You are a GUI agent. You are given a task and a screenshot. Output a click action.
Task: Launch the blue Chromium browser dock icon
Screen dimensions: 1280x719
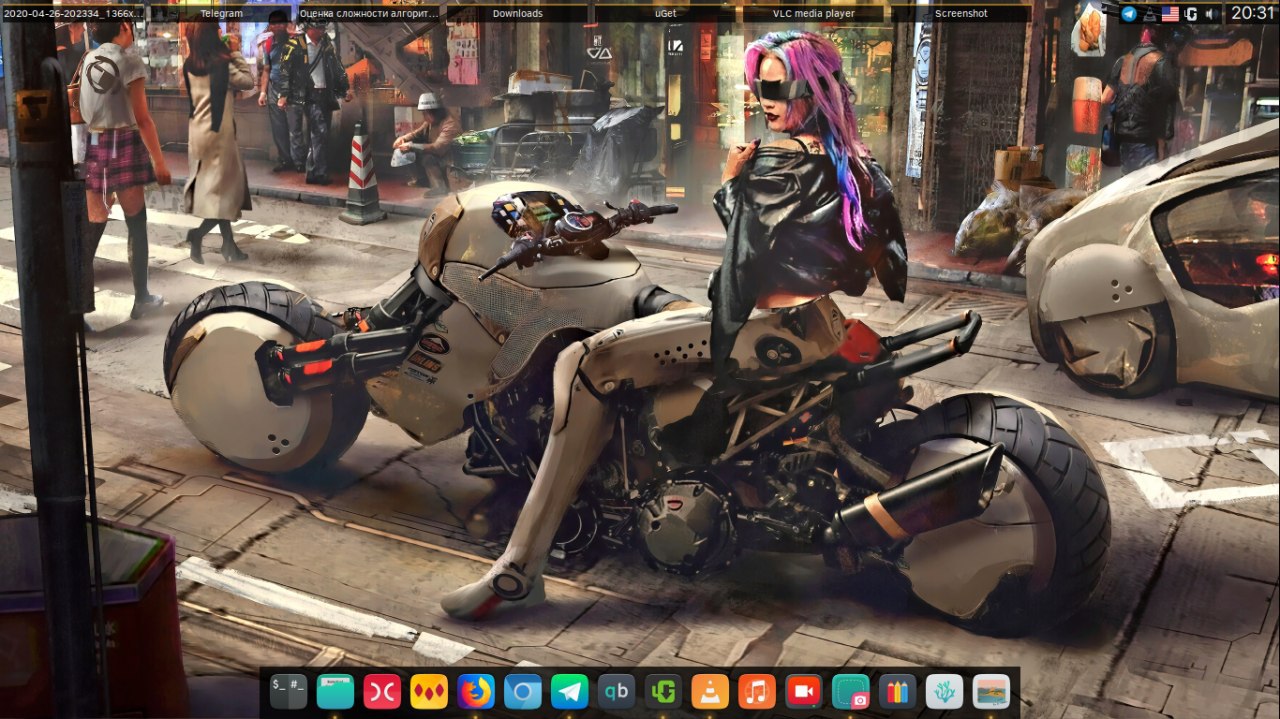click(x=523, y=691)
